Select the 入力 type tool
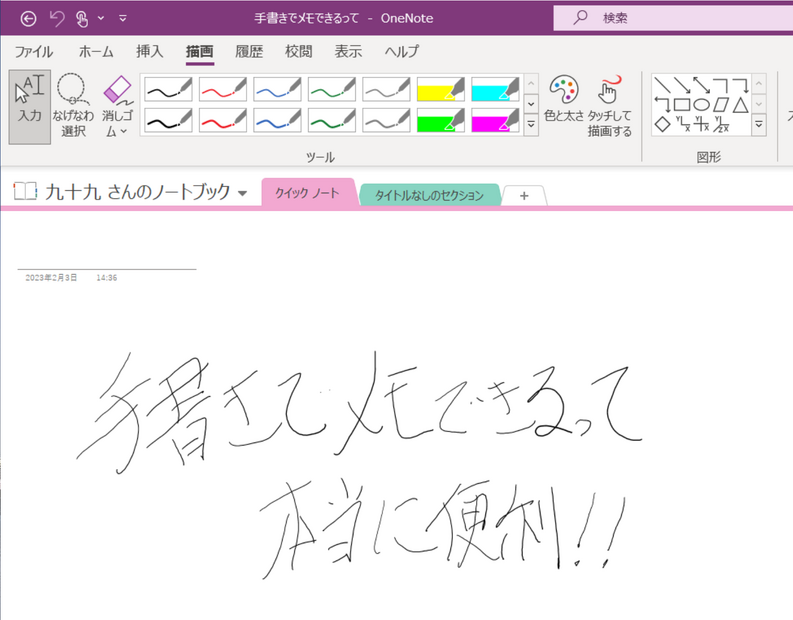 (x=30, y=107)
